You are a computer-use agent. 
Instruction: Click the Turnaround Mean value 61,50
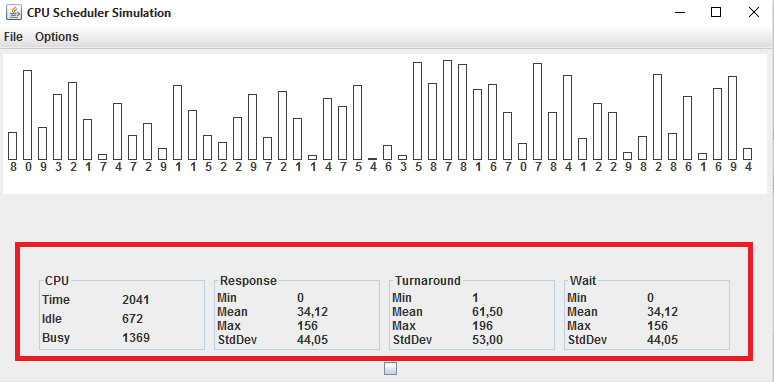click(488, 312)
